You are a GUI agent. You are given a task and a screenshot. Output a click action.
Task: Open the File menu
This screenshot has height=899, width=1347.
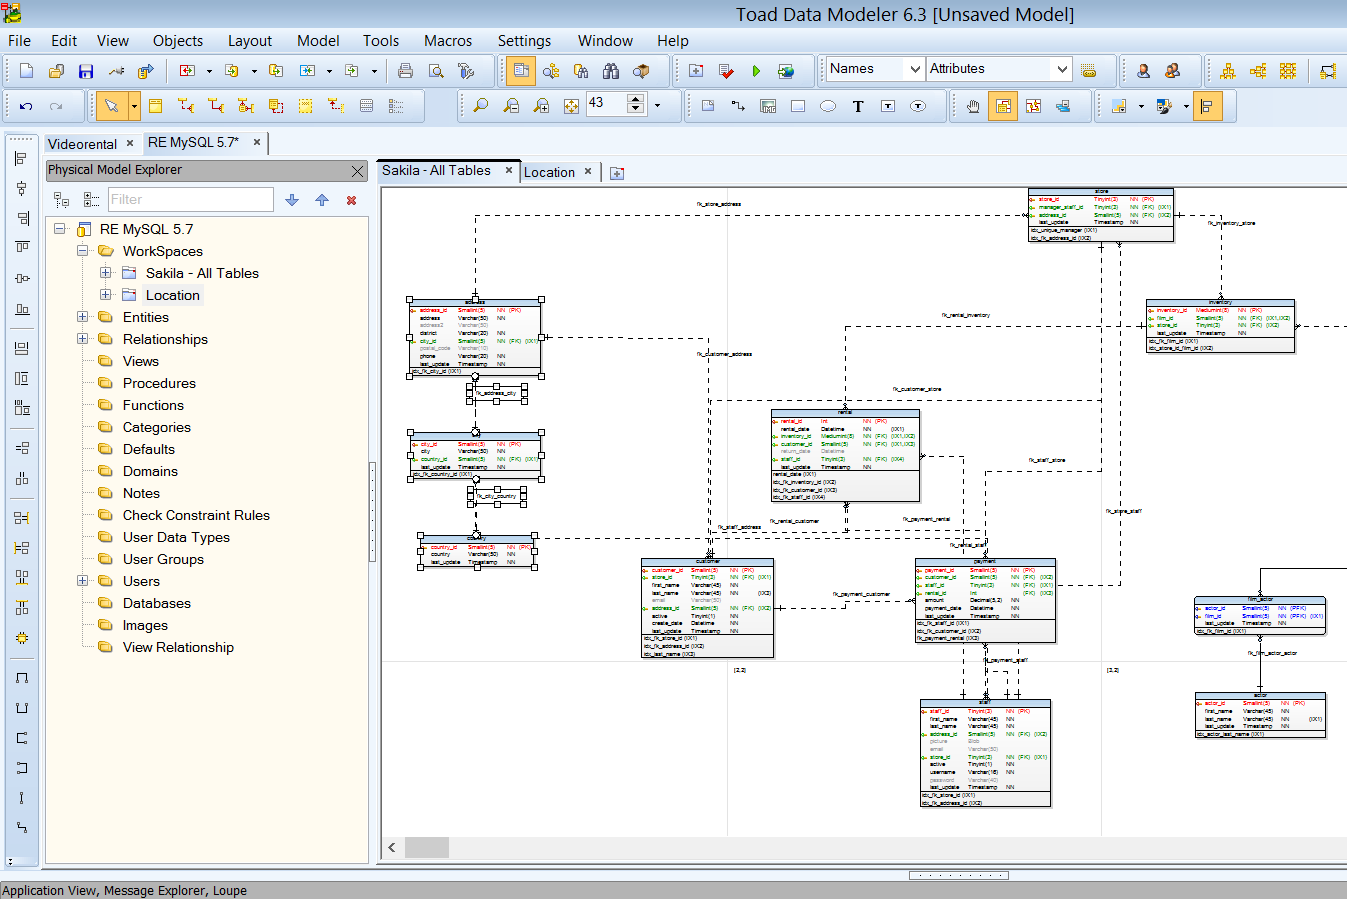pos(19,41)
